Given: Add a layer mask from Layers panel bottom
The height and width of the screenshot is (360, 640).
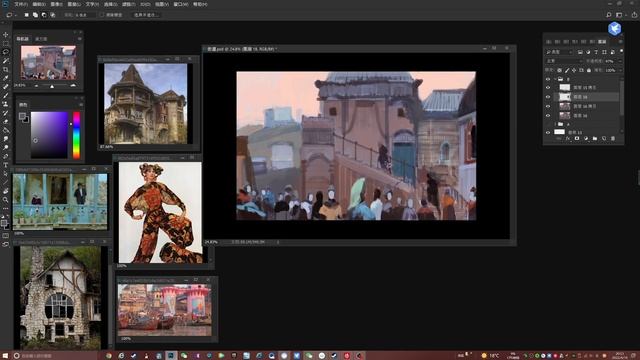Looking at the screenshot, I should (x=577, y=139).
